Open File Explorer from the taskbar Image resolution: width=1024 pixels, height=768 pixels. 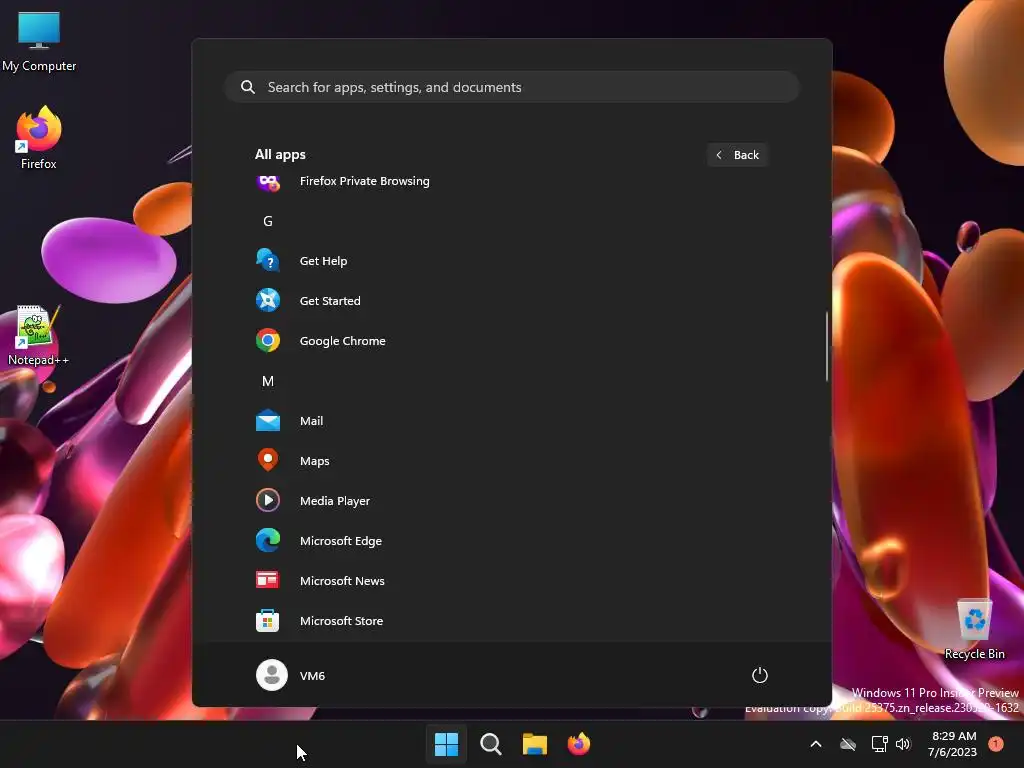click(534, 744)
